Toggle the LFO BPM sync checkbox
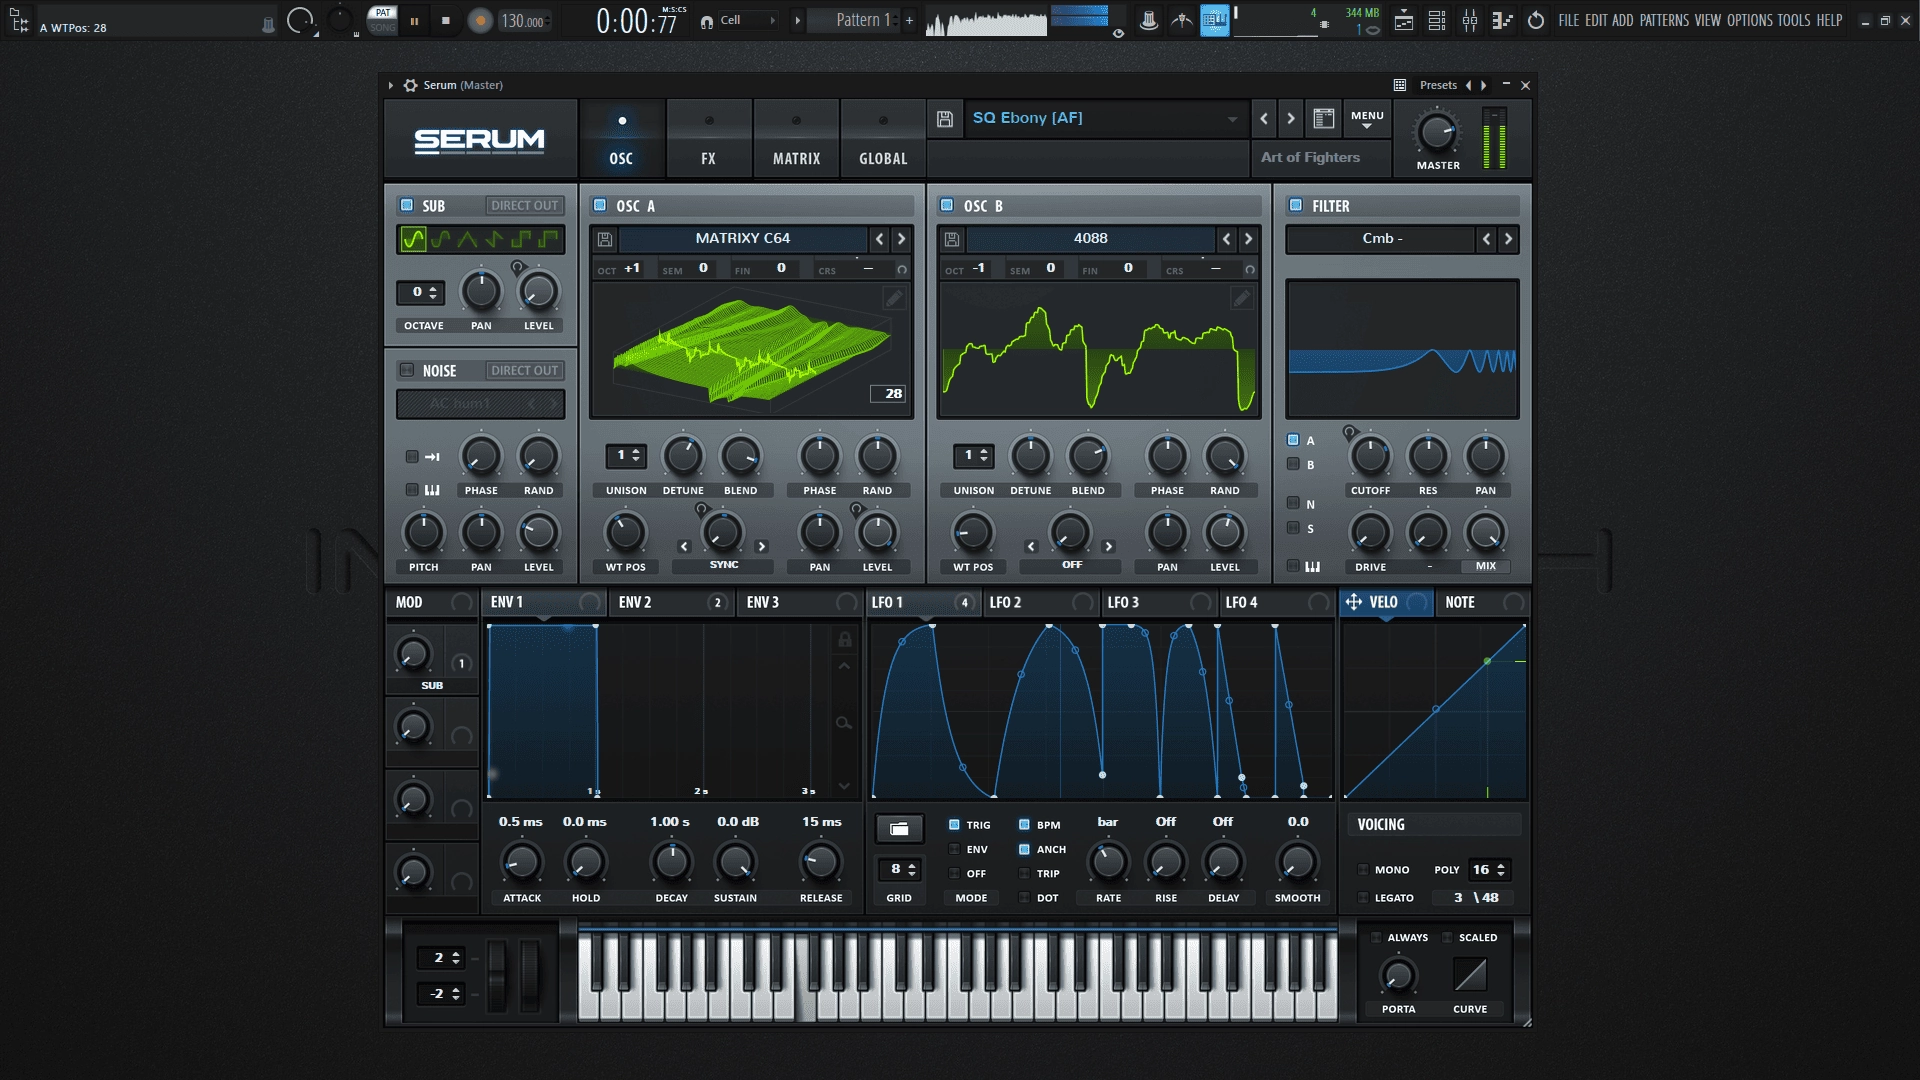Image resolution: width=1920 pixels, height=1080 pixels. click(1024, 825)
